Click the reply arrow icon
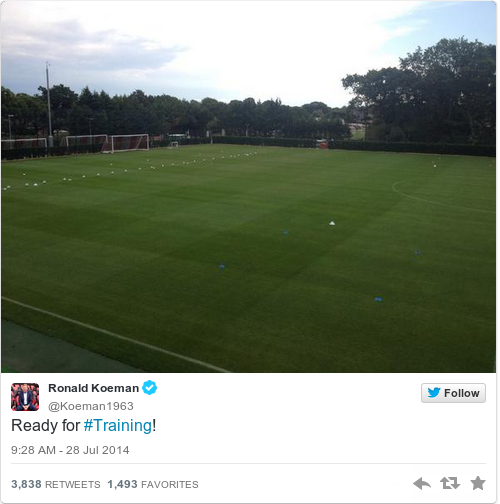 click(x=422, y=483)
